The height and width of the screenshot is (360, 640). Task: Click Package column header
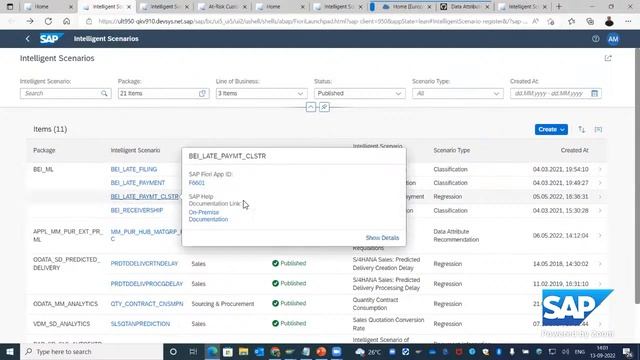pos(44,150)
